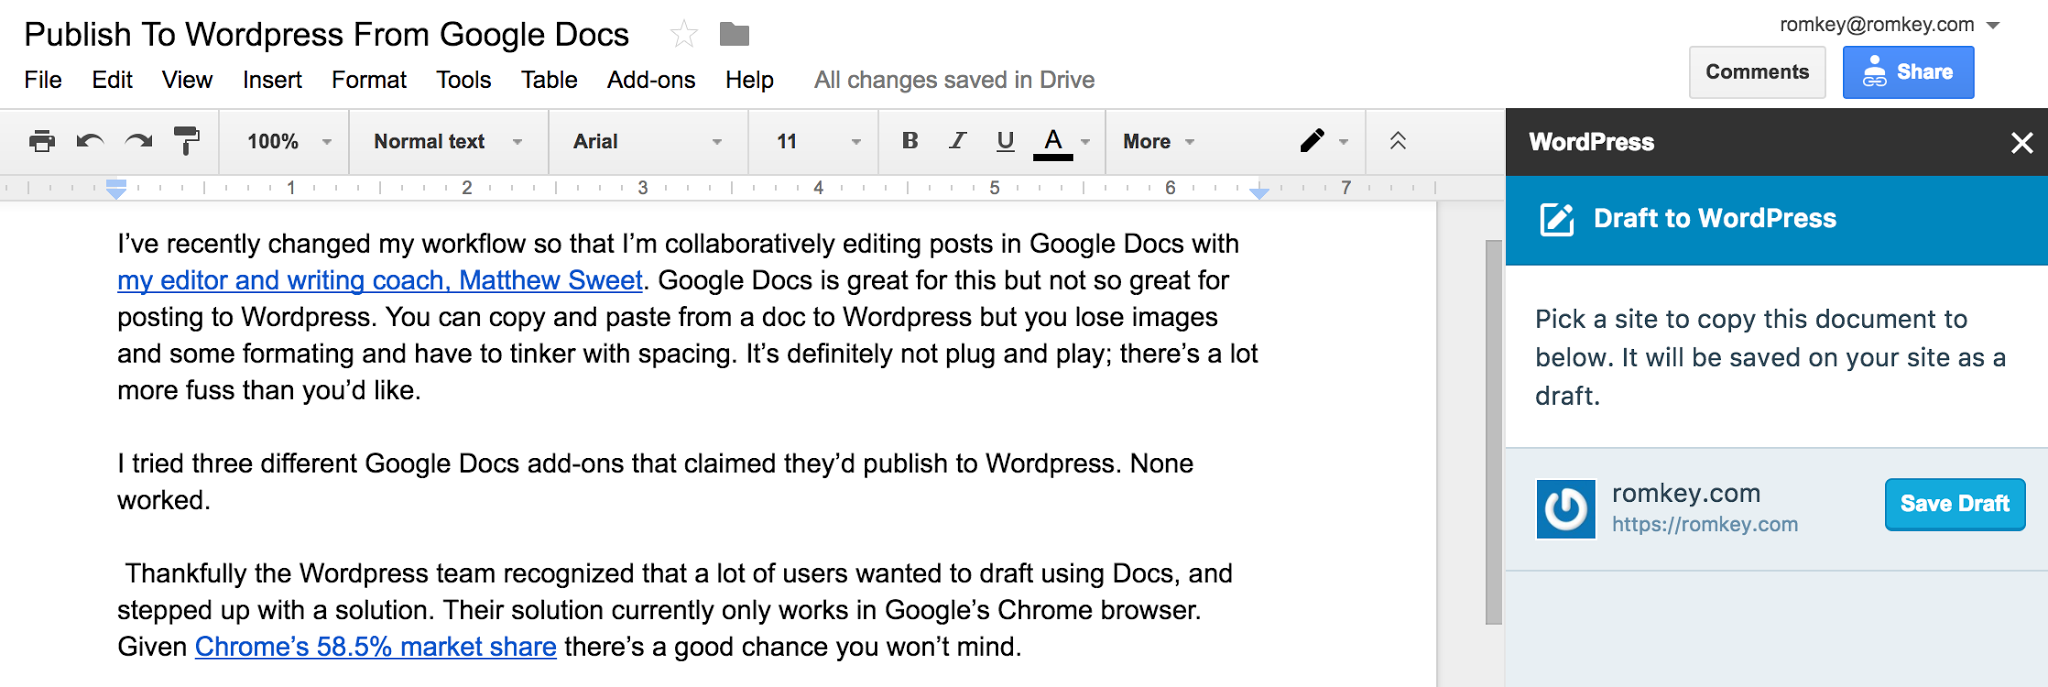Click the 'I tried three different' paragraph

(655, 482)
